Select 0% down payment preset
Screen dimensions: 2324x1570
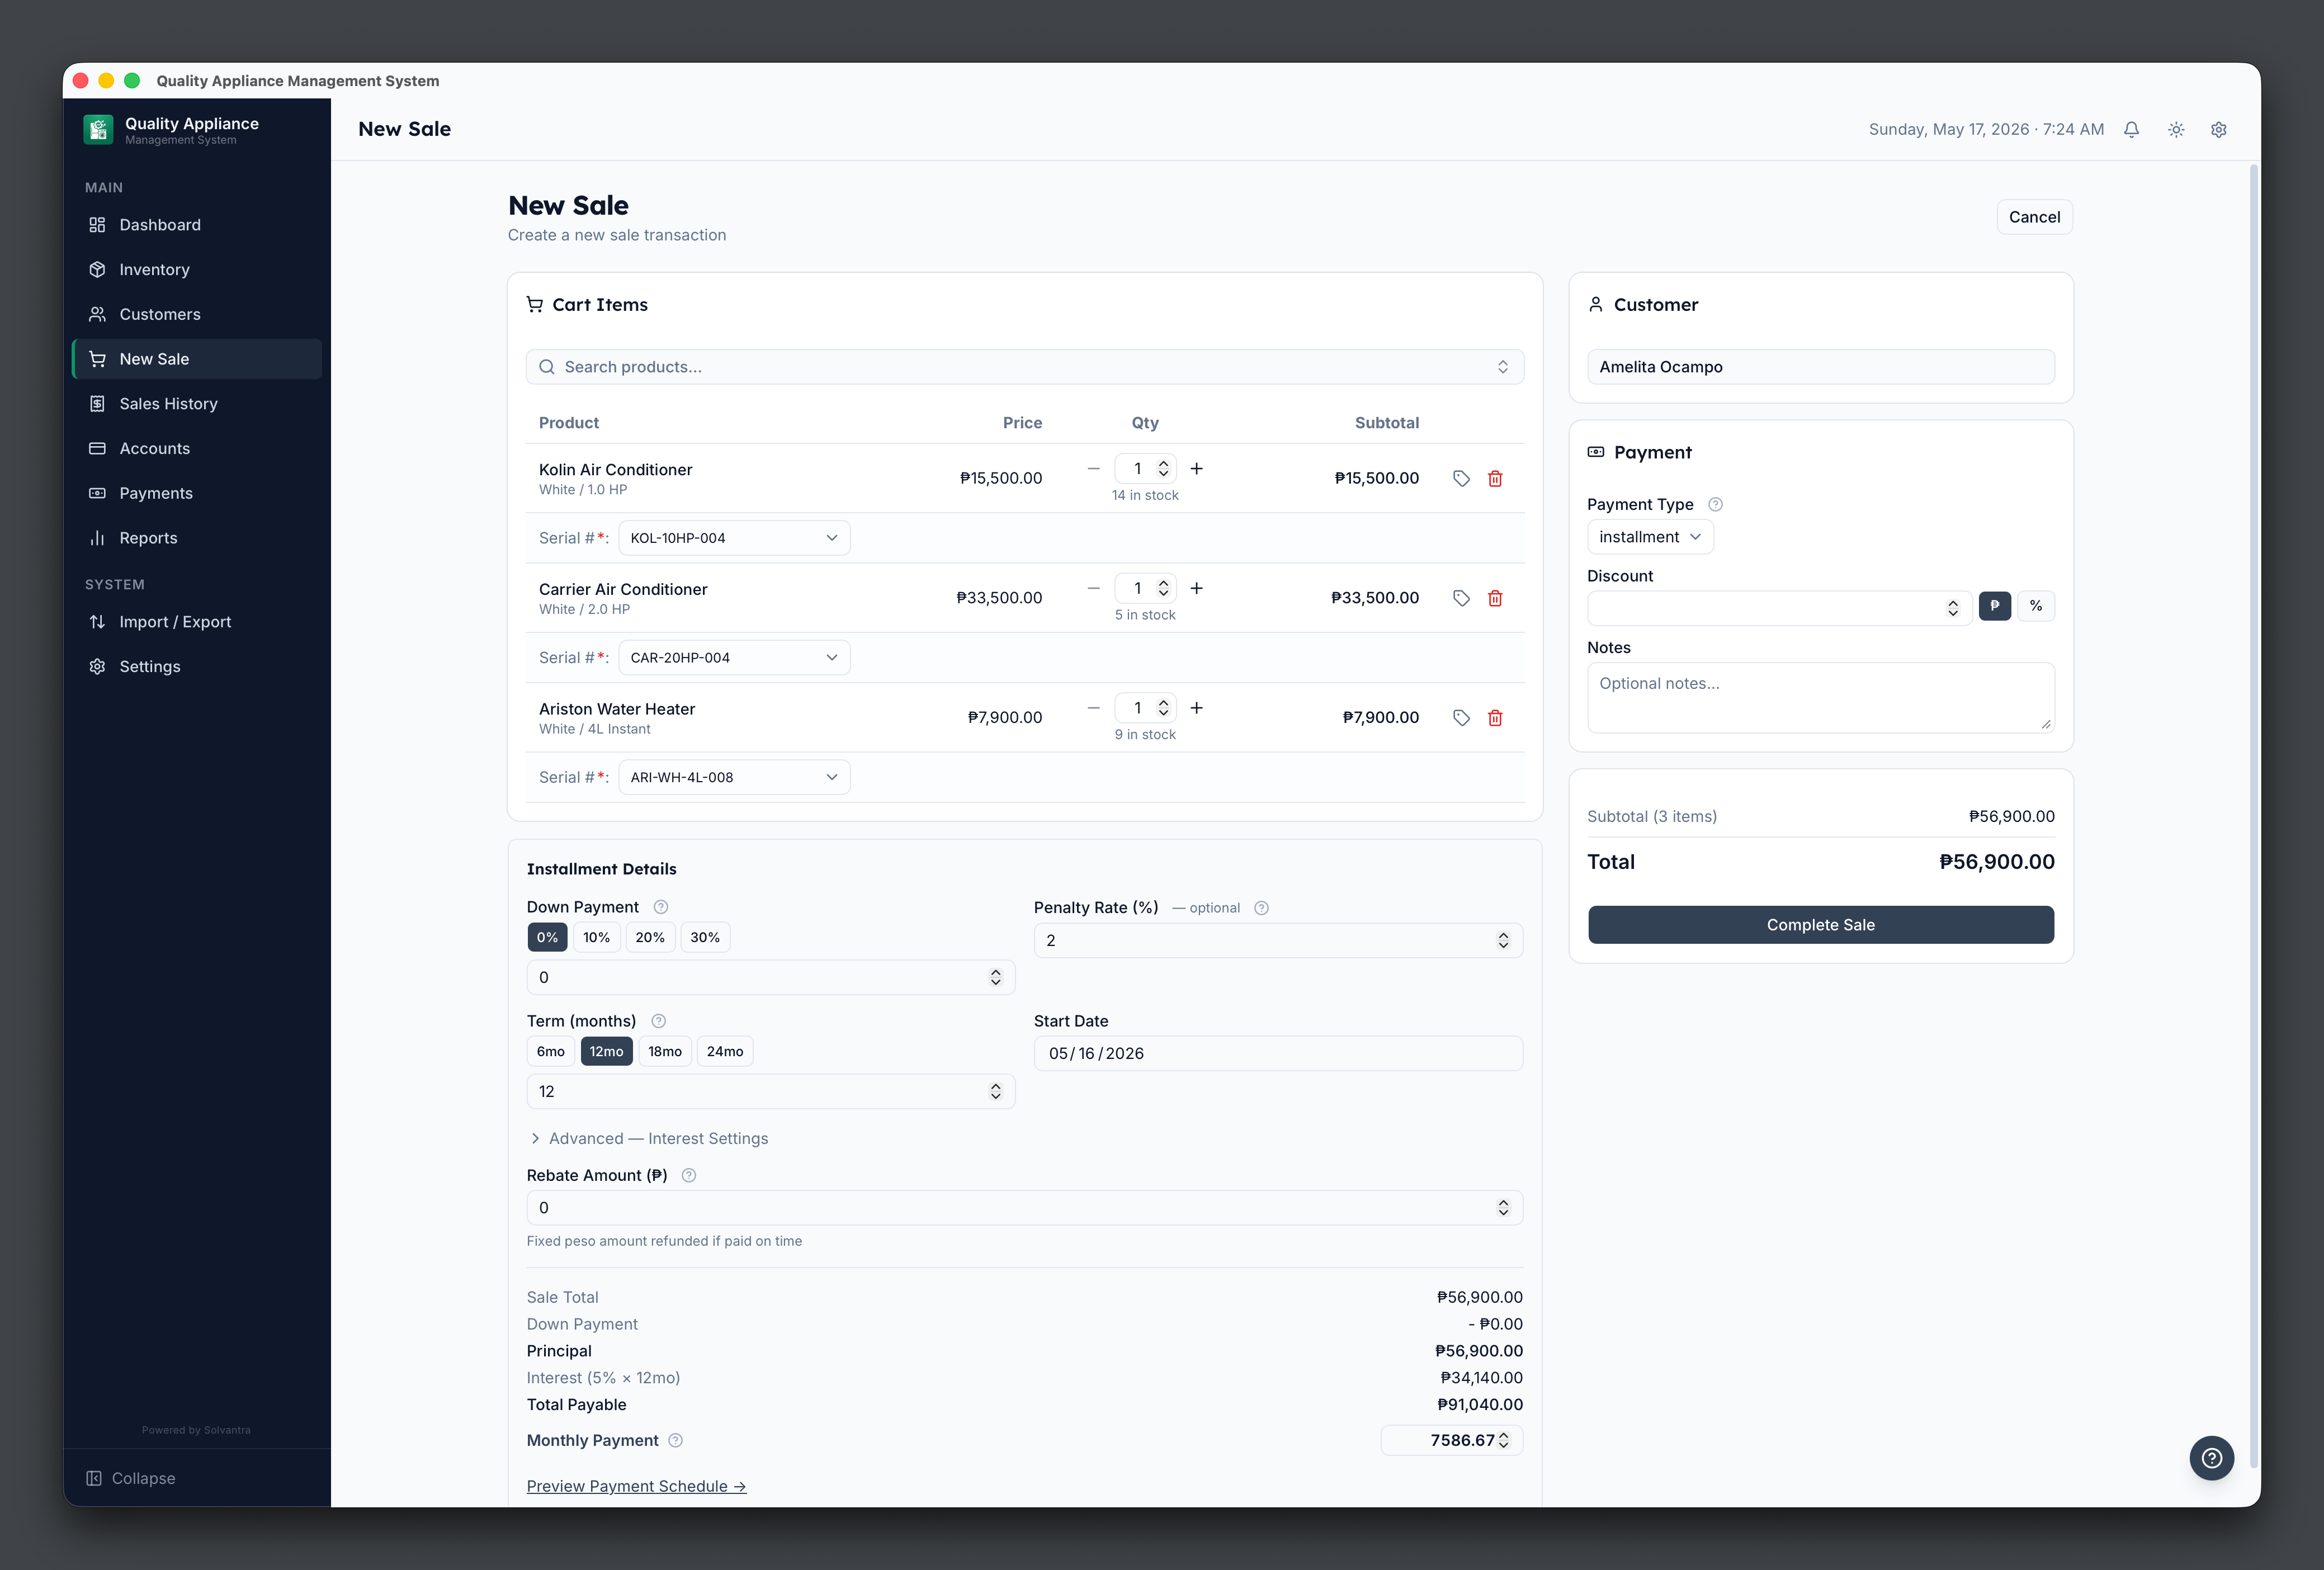[x=547, y=937]
